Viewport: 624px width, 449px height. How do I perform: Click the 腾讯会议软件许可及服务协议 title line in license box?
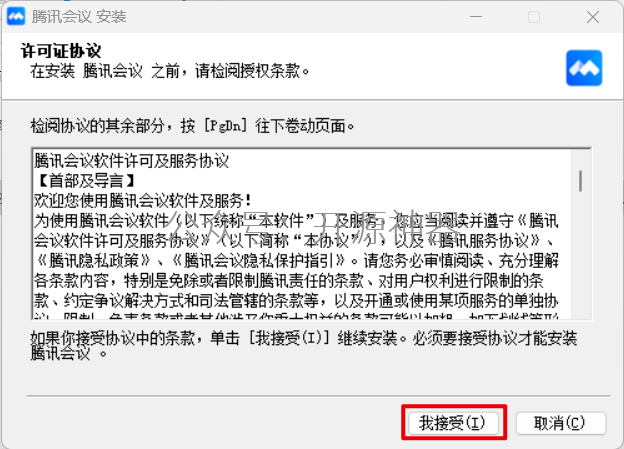point(132,161)
